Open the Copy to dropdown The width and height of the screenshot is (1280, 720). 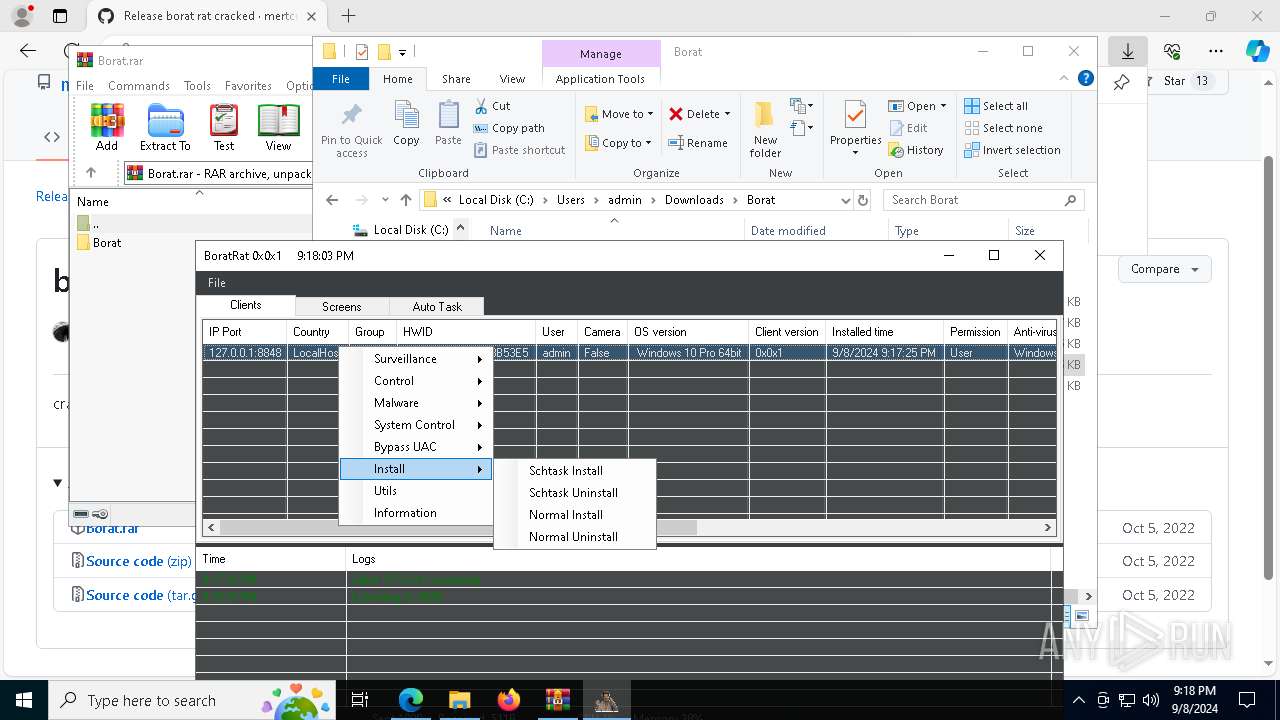(619, 143)
